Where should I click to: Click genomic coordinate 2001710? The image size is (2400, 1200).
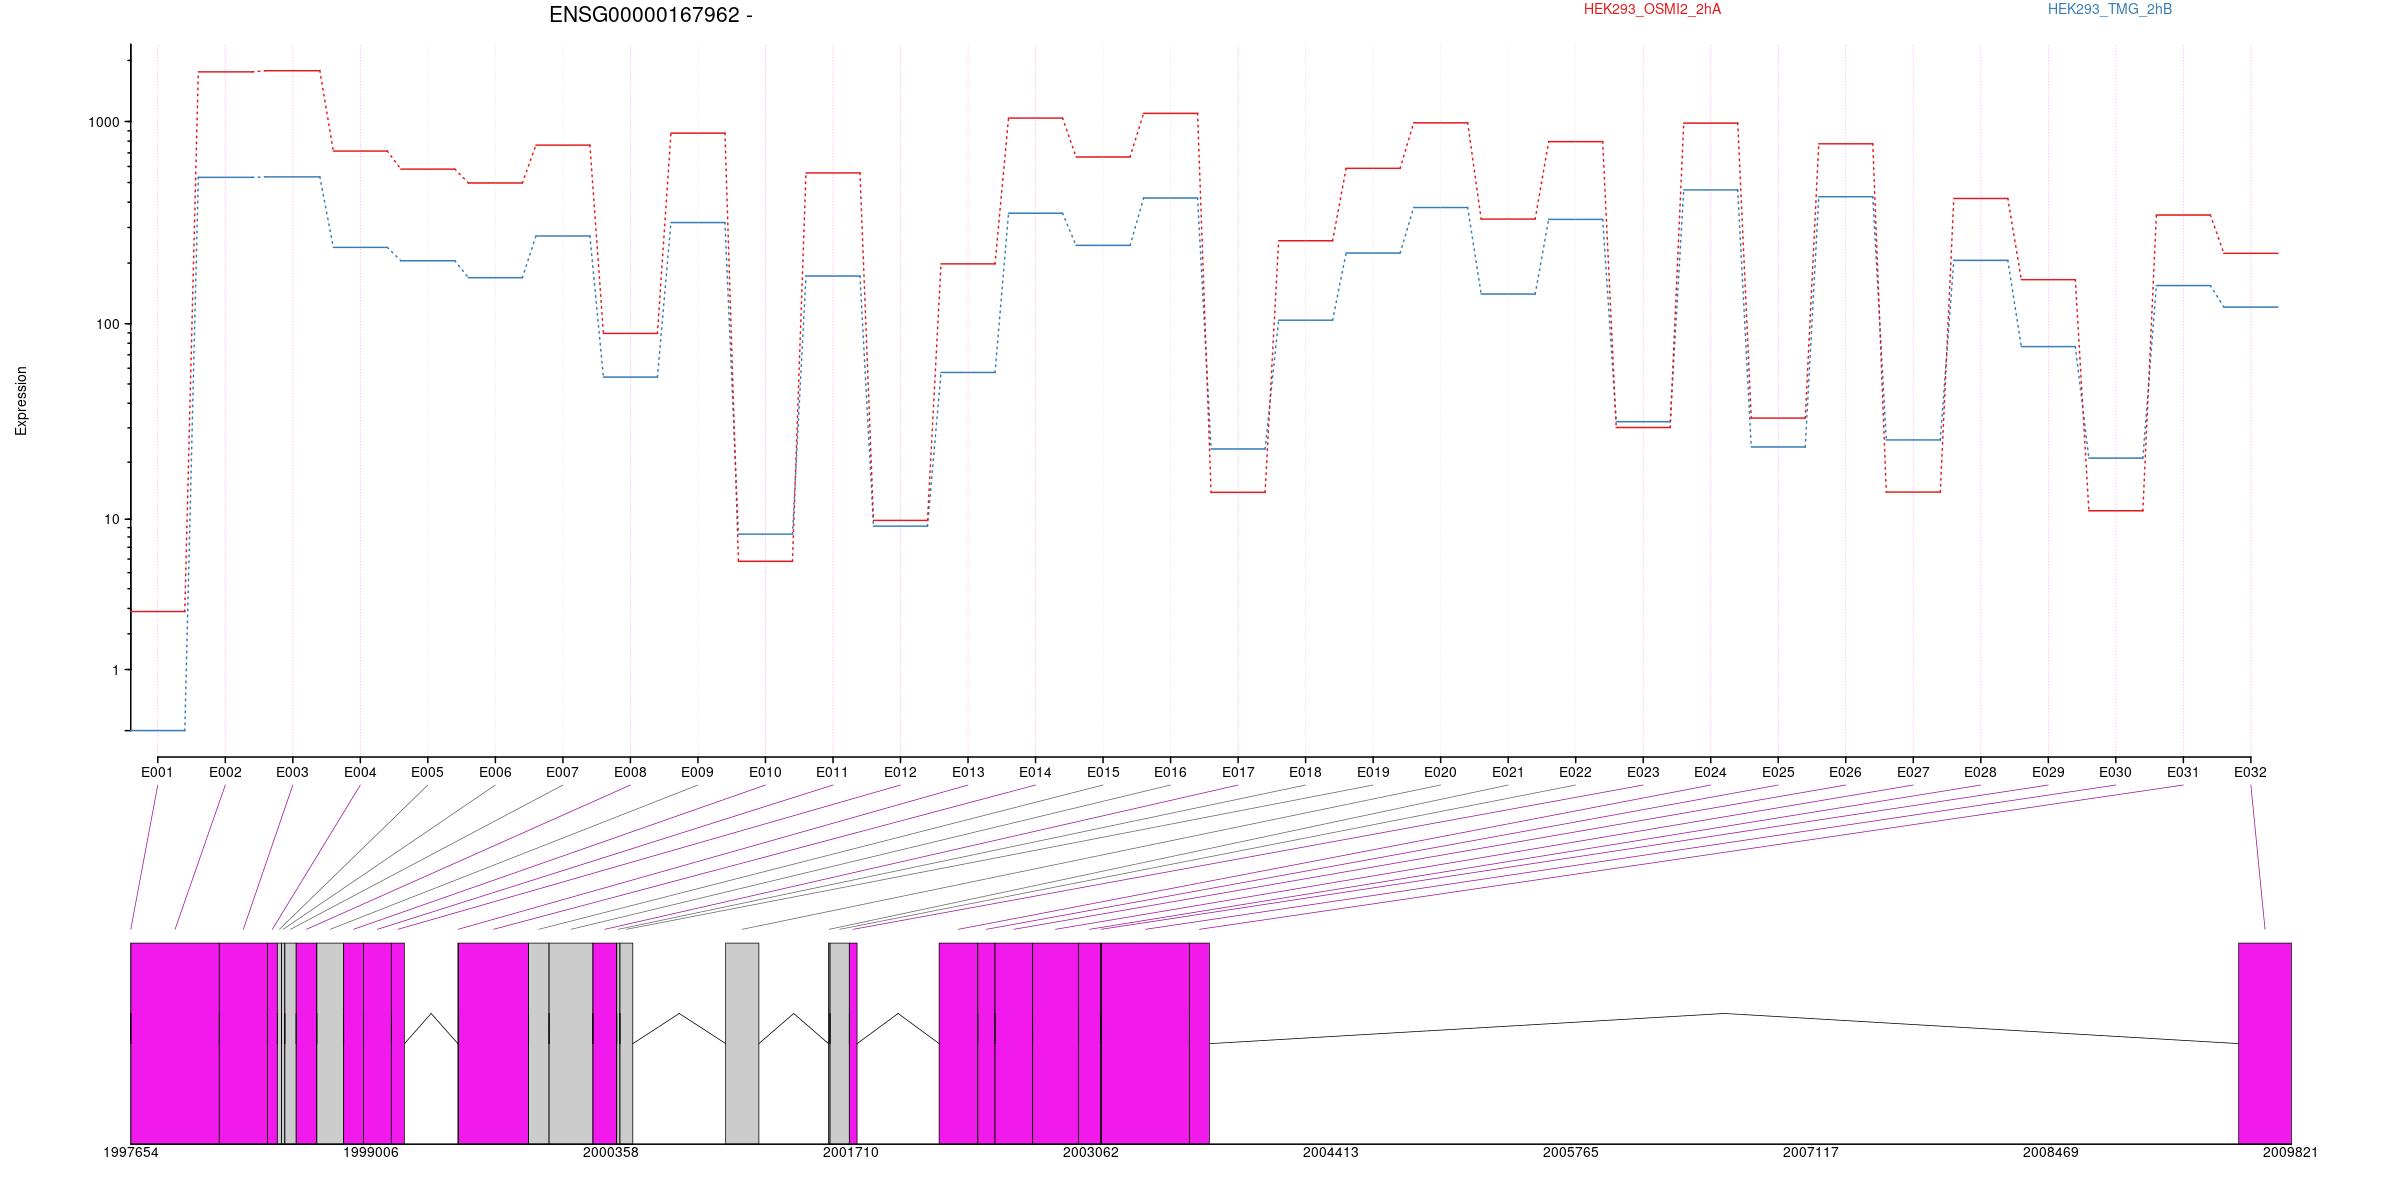coord(851,1152)
